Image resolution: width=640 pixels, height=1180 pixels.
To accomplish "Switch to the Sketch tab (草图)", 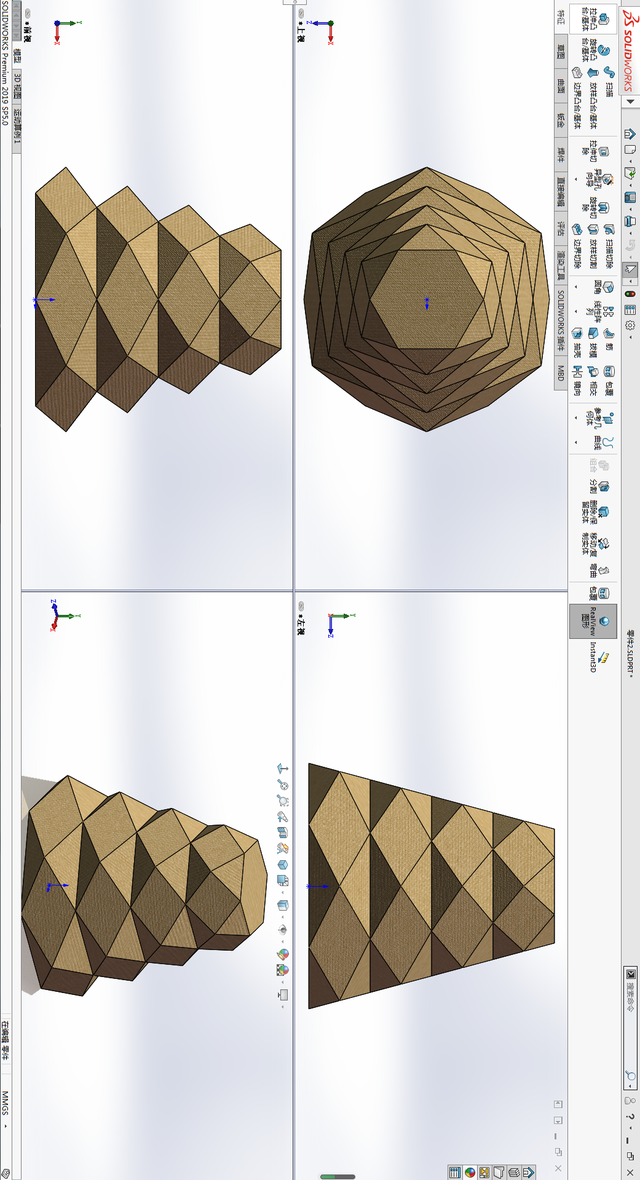I will point(561,52).
